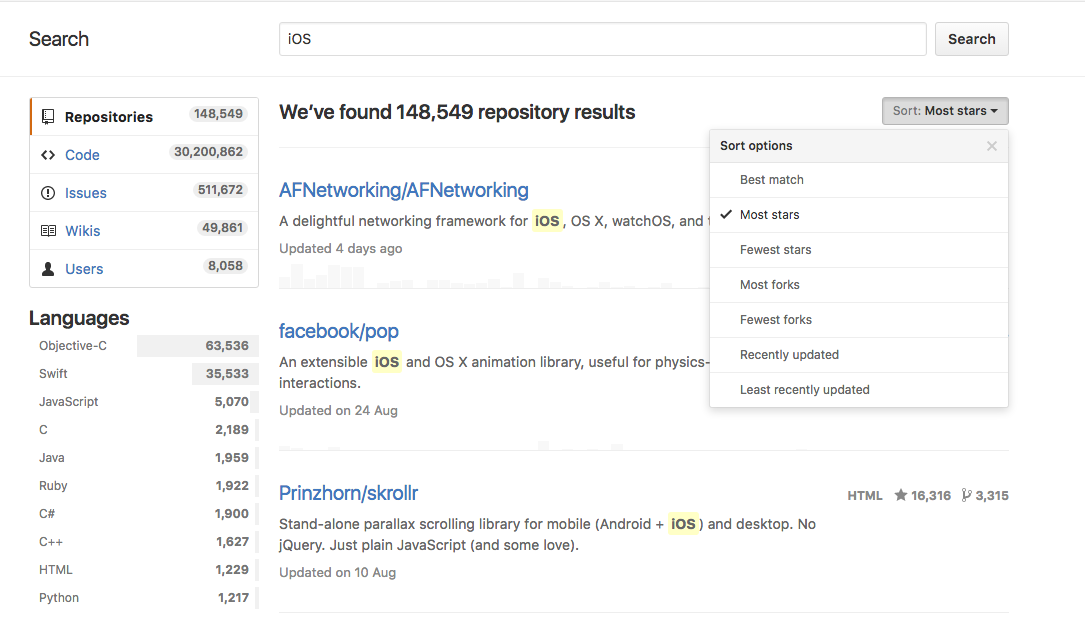Viewport: 1085px width, 620px height.
Task: Focus the search input containing iOS
Action: 603,39
